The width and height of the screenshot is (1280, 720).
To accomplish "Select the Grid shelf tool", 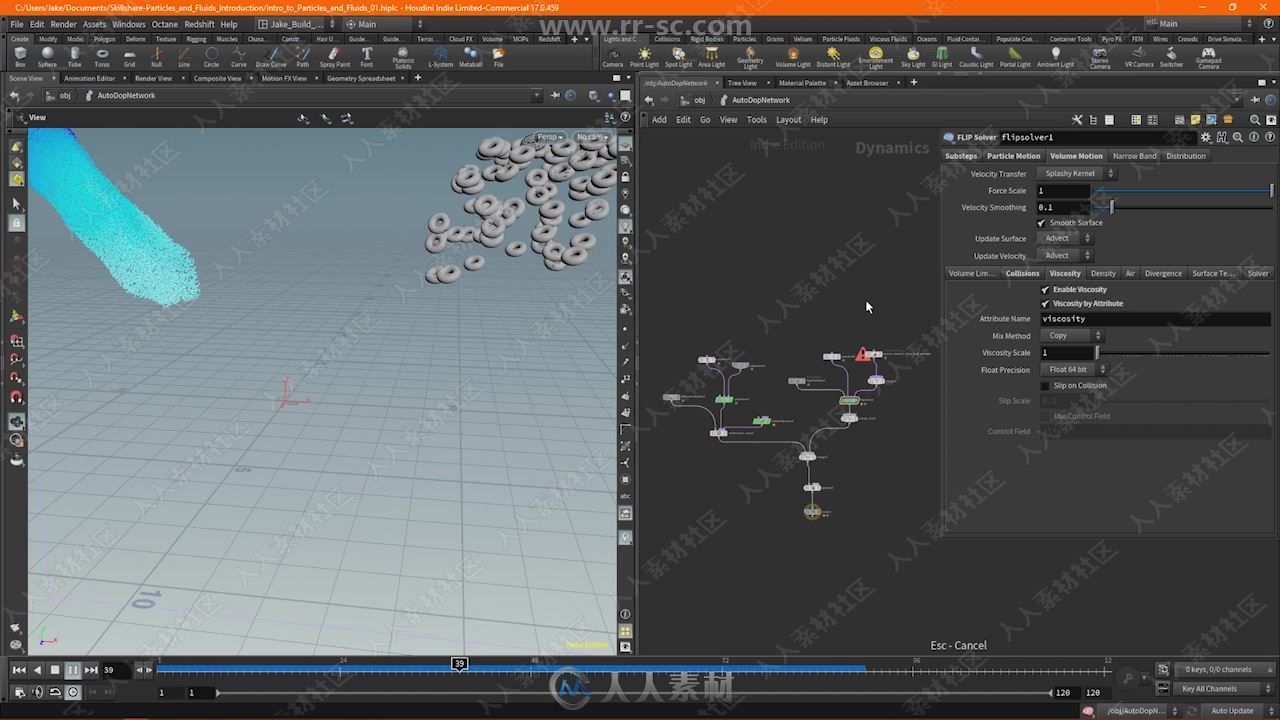I will 129,57.
